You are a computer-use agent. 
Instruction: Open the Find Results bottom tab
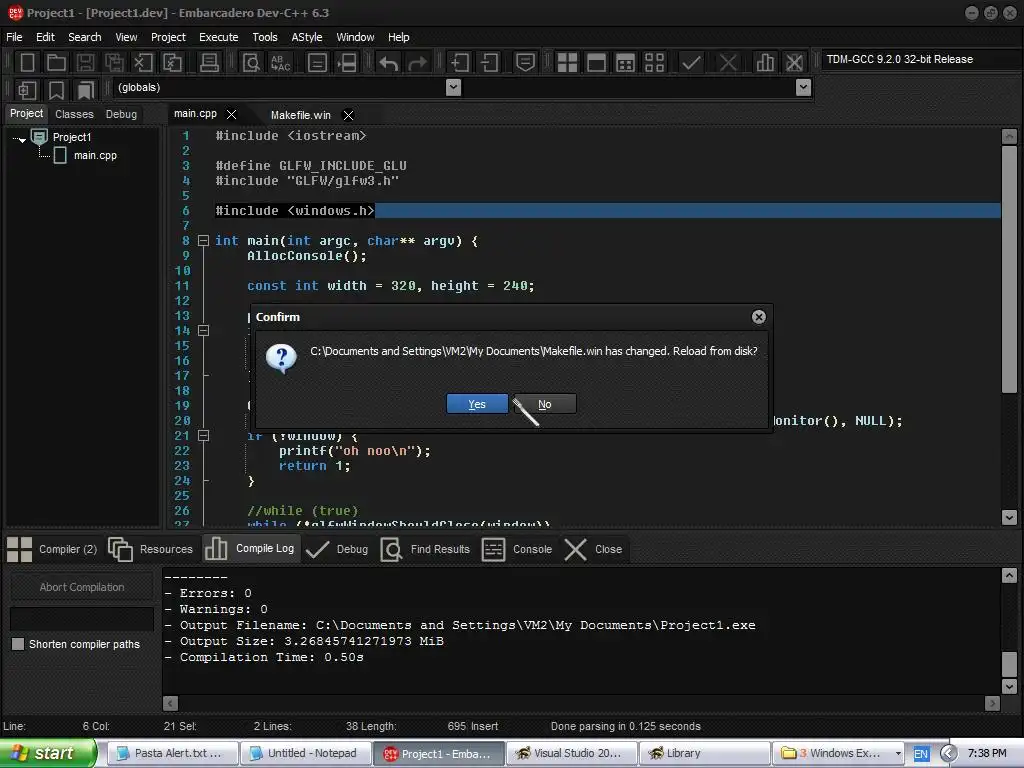click(x=425, y=549)
